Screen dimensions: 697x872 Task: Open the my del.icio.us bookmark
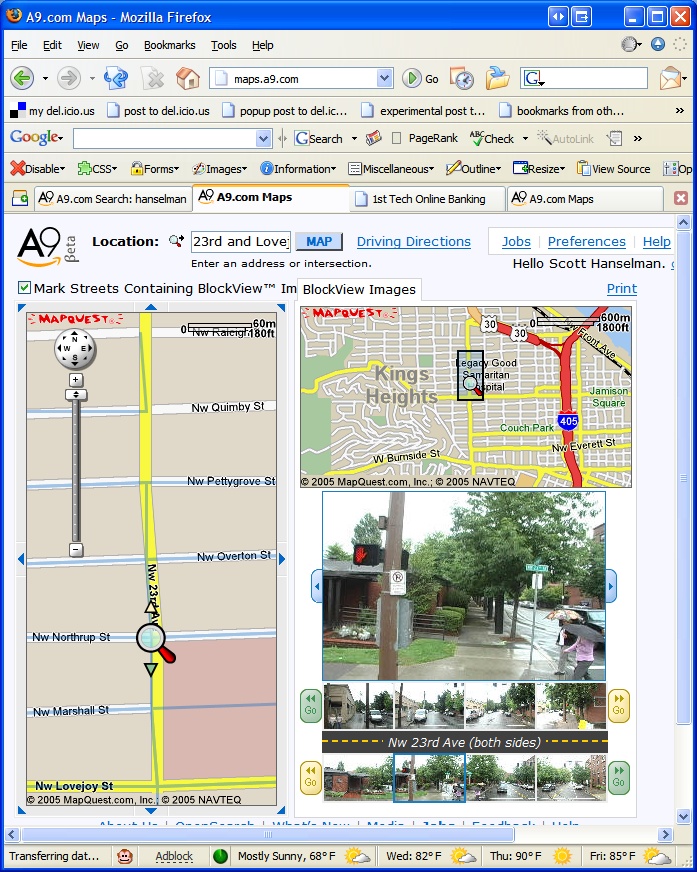tap(52, 111)
